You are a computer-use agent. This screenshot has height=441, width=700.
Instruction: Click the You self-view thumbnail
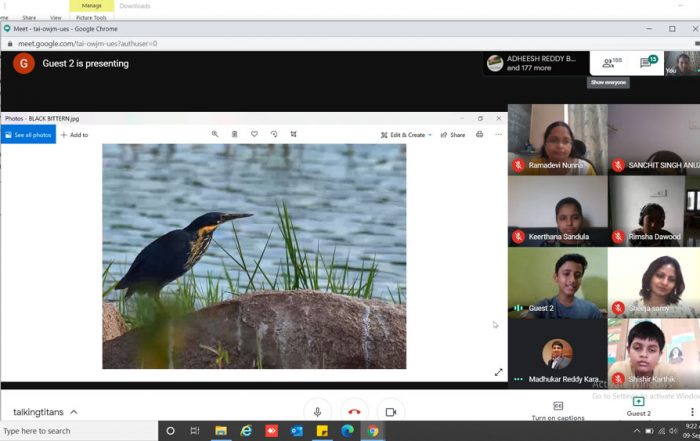pos(682,63)
